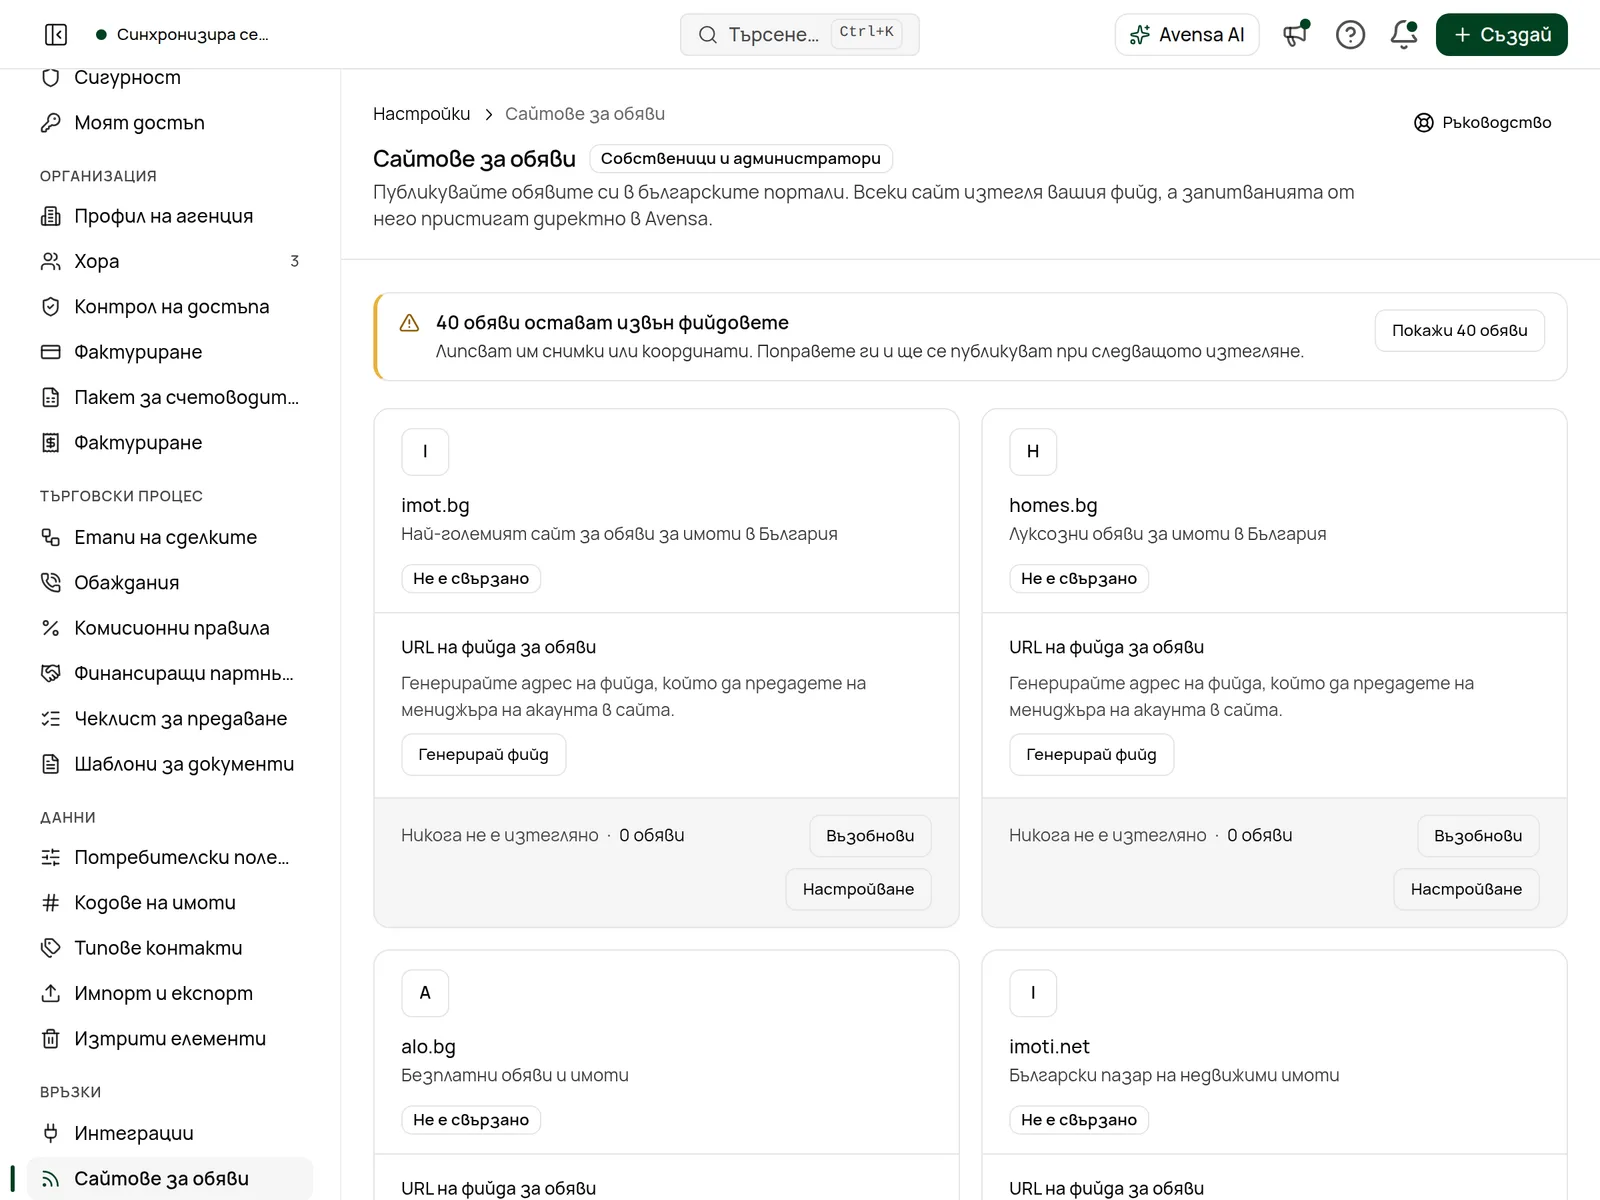Collapse the sidebar with the panel icon
This screenshot has width=1600, height=1200.
coord(56,35)
